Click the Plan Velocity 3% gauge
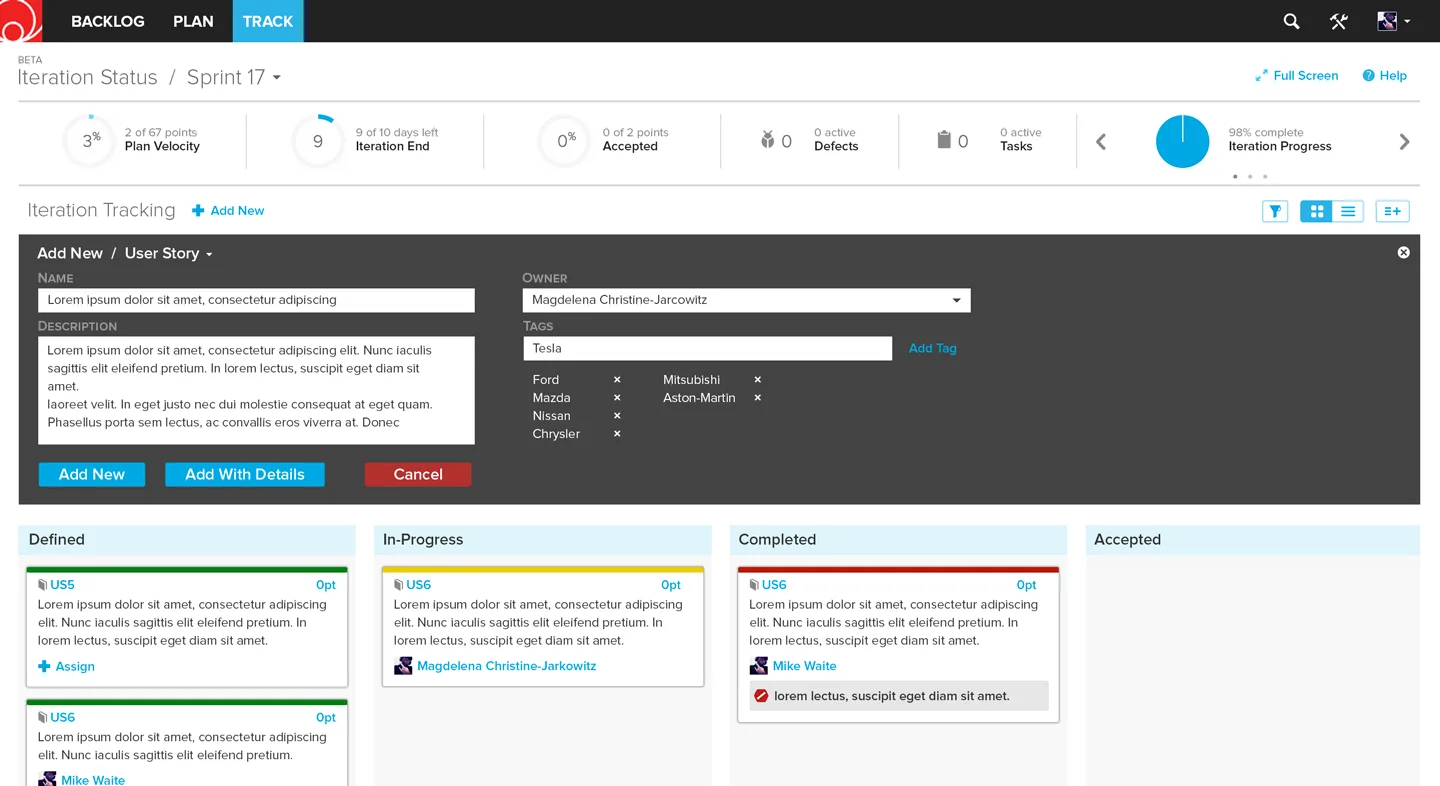 pyautogui.click(x=90, y=141)
